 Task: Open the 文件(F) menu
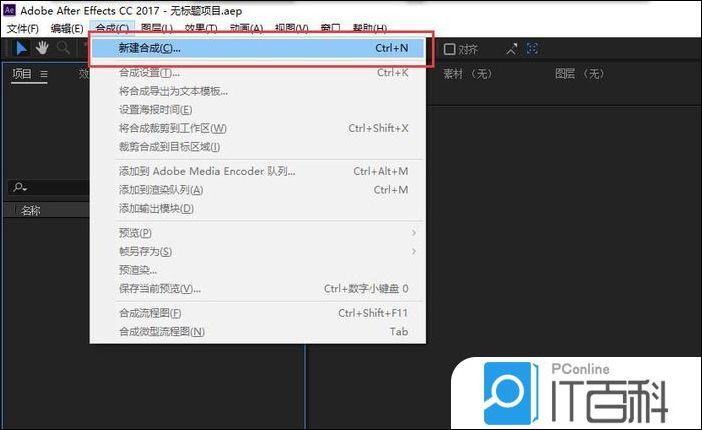point(22,29)
